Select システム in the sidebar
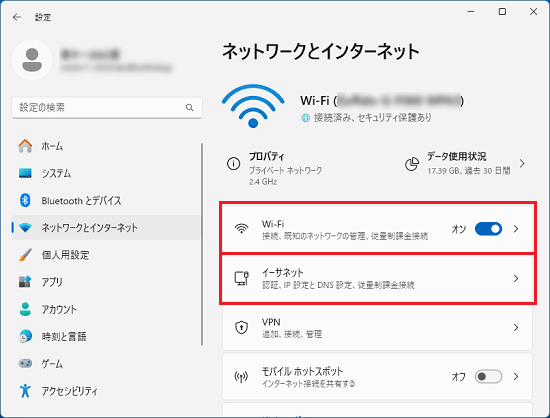This screenshot has width=550, height=418. [x=107, y=173]
